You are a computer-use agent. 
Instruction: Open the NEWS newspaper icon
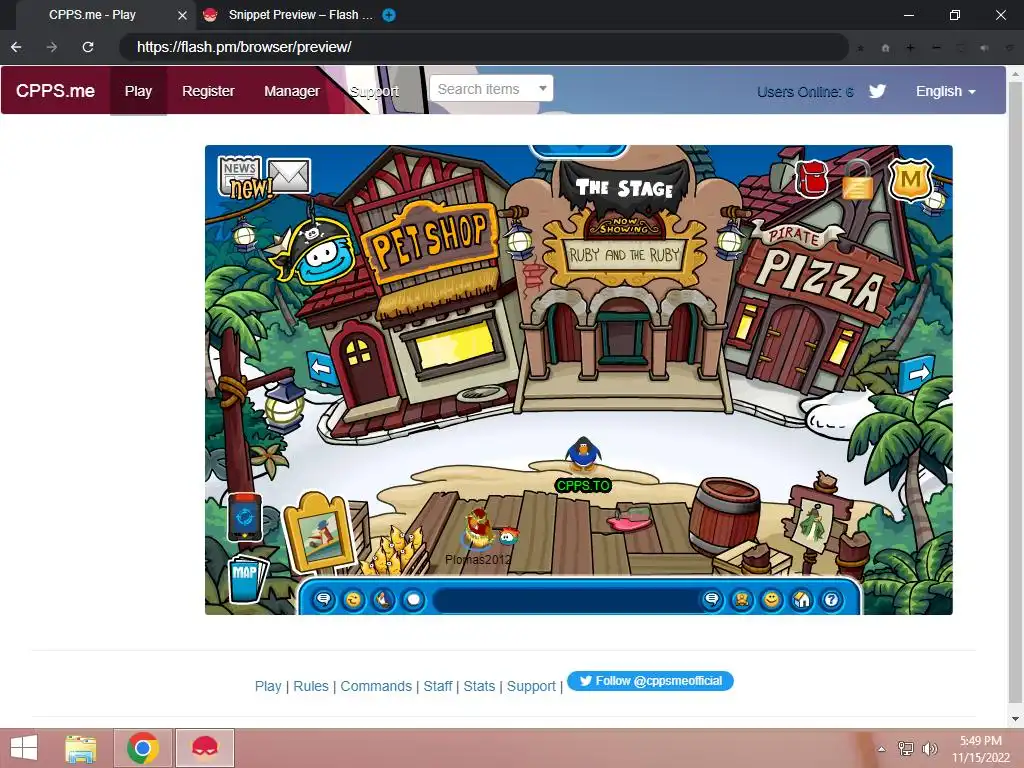(240, 176)
